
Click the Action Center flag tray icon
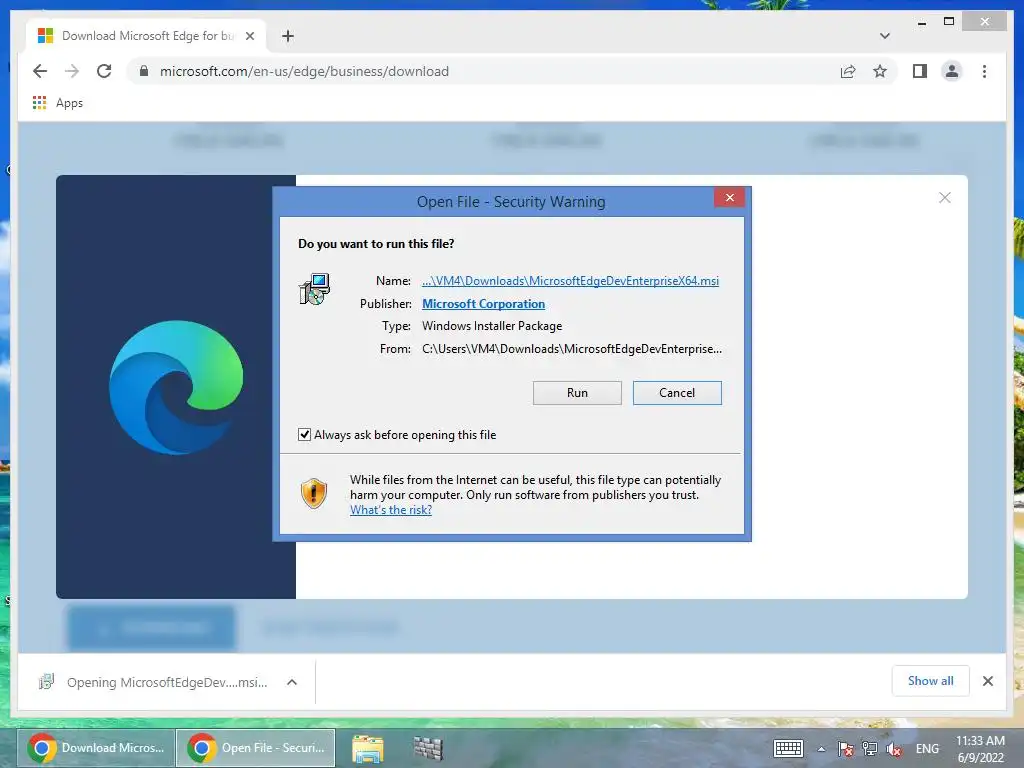845,748
